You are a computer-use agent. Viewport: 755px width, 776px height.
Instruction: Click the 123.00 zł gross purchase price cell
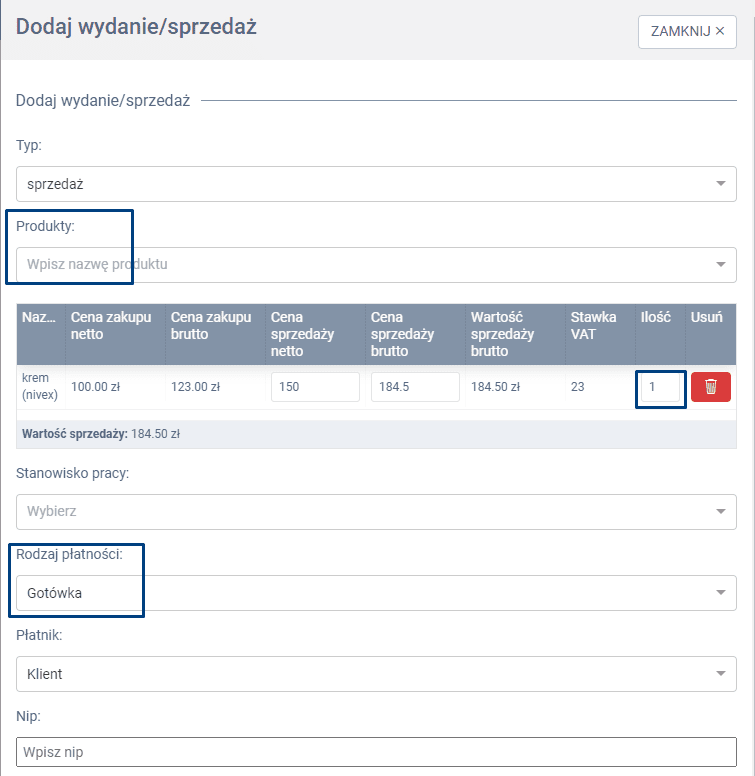click(x=196, y=387)
